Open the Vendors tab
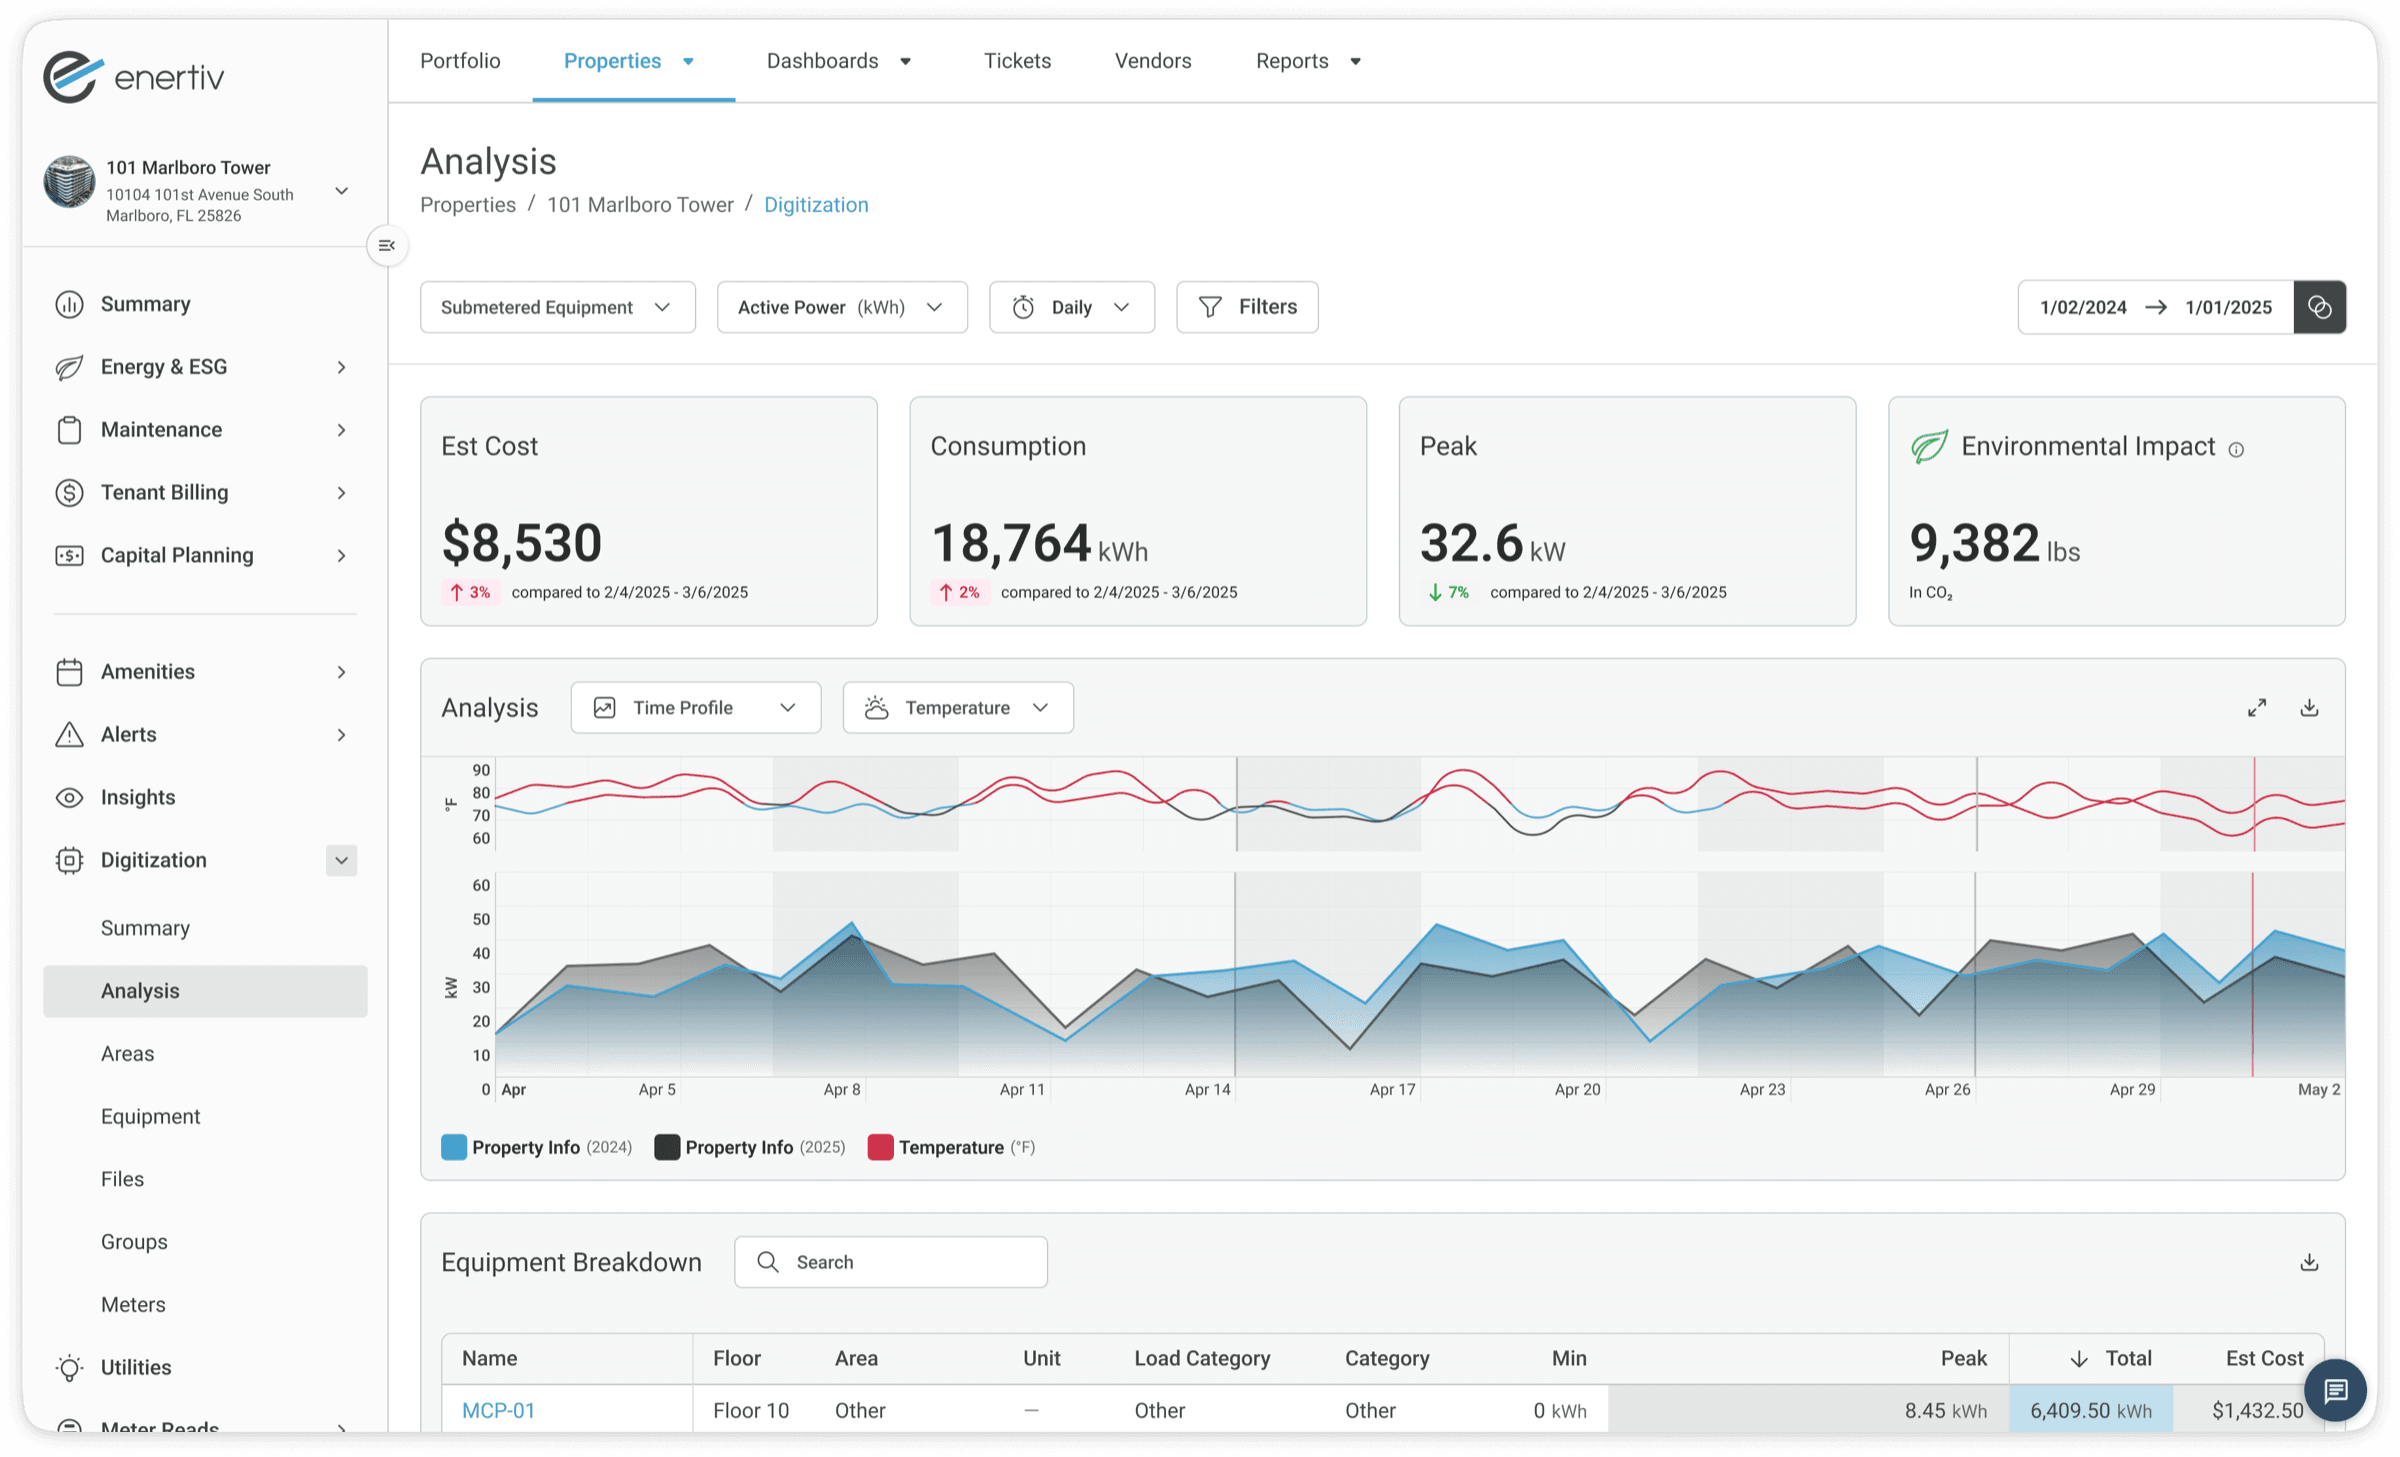Image resolution: width=2400 pixels, height=1457 pixels. coord(1153,61)
